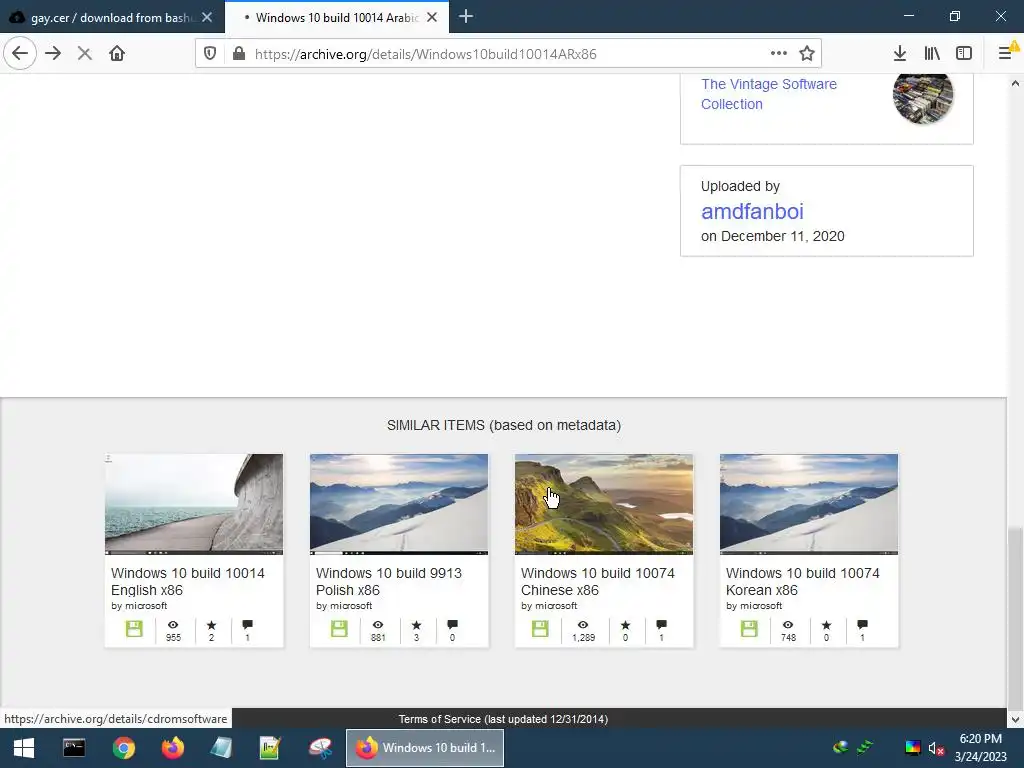Open page actions three-dot menu
Image resolution: width=1024 pixels, height=768 pixels.
point(778,54)
